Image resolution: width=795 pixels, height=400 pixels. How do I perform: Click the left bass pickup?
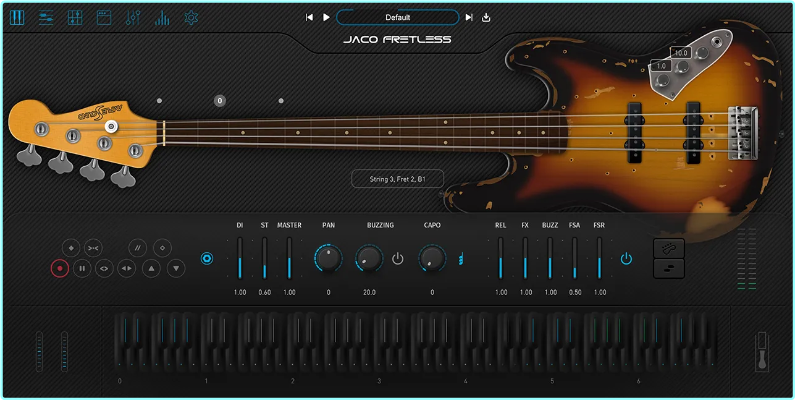(x=634, y=133)
